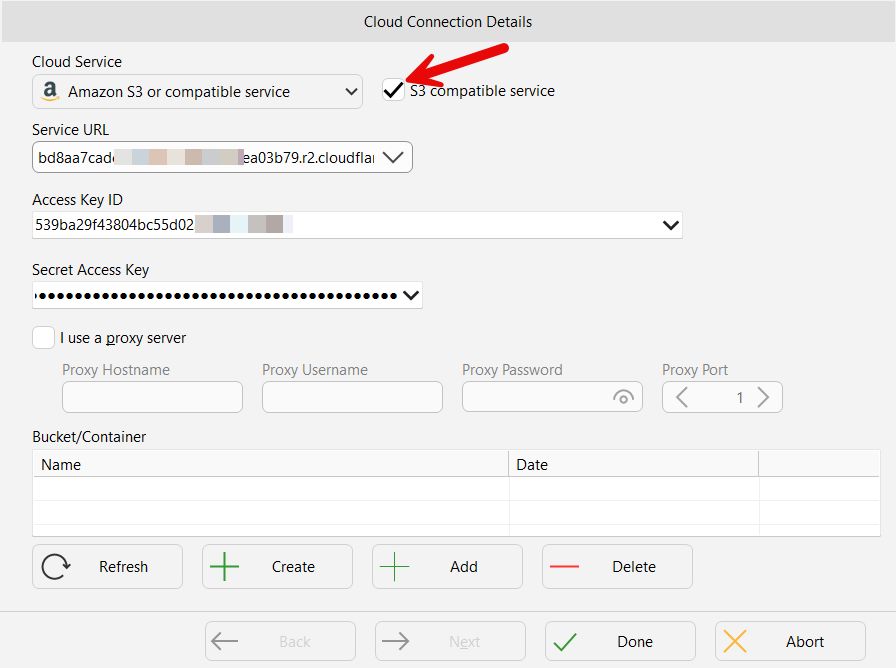This screenshot has width=896, height=668.
Task: Click the Abort button
Action: (790, 641)
